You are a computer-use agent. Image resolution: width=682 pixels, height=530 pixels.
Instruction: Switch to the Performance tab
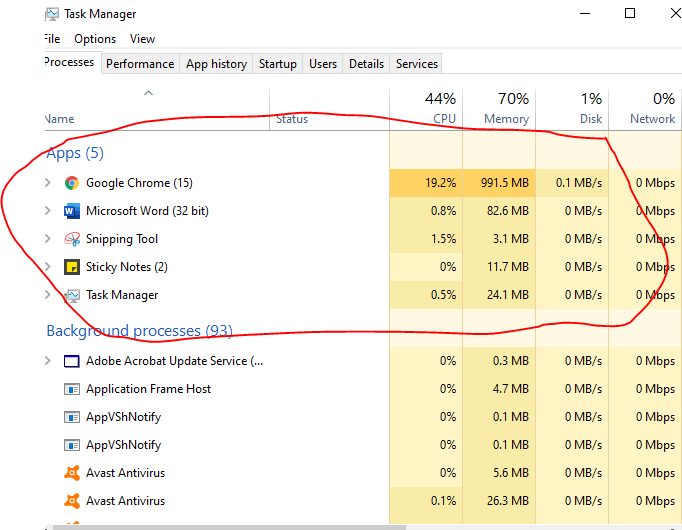[140, 64]
